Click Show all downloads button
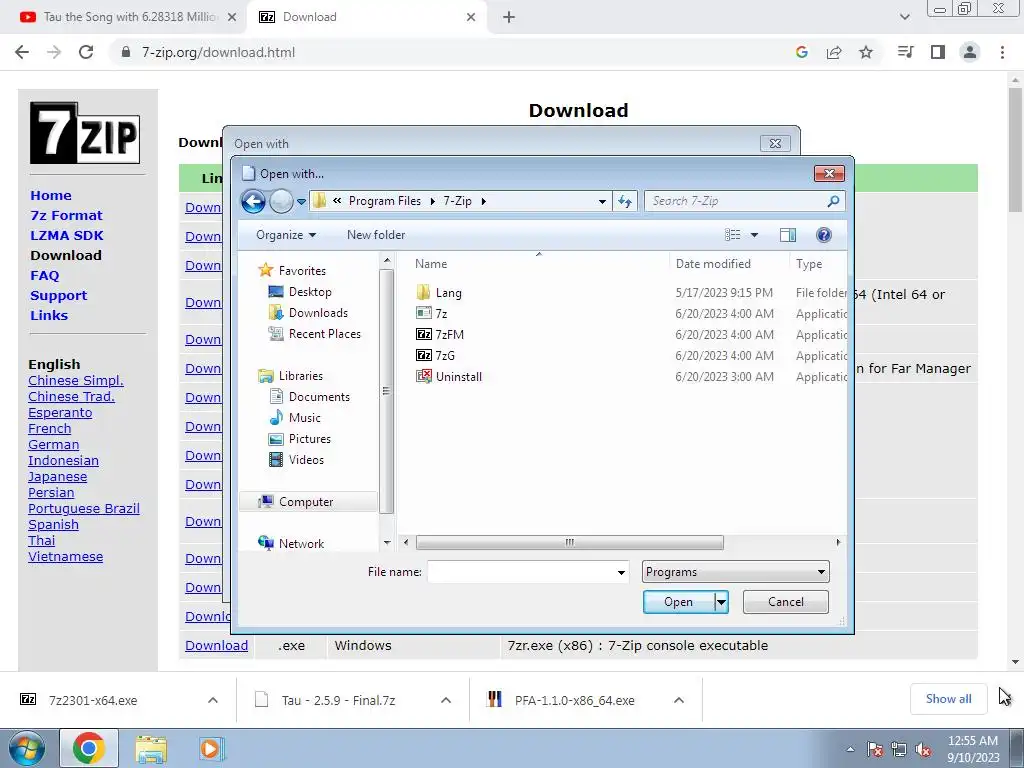Image resolution: width=1024 pixels, height=768 pixels. [948, 699]
